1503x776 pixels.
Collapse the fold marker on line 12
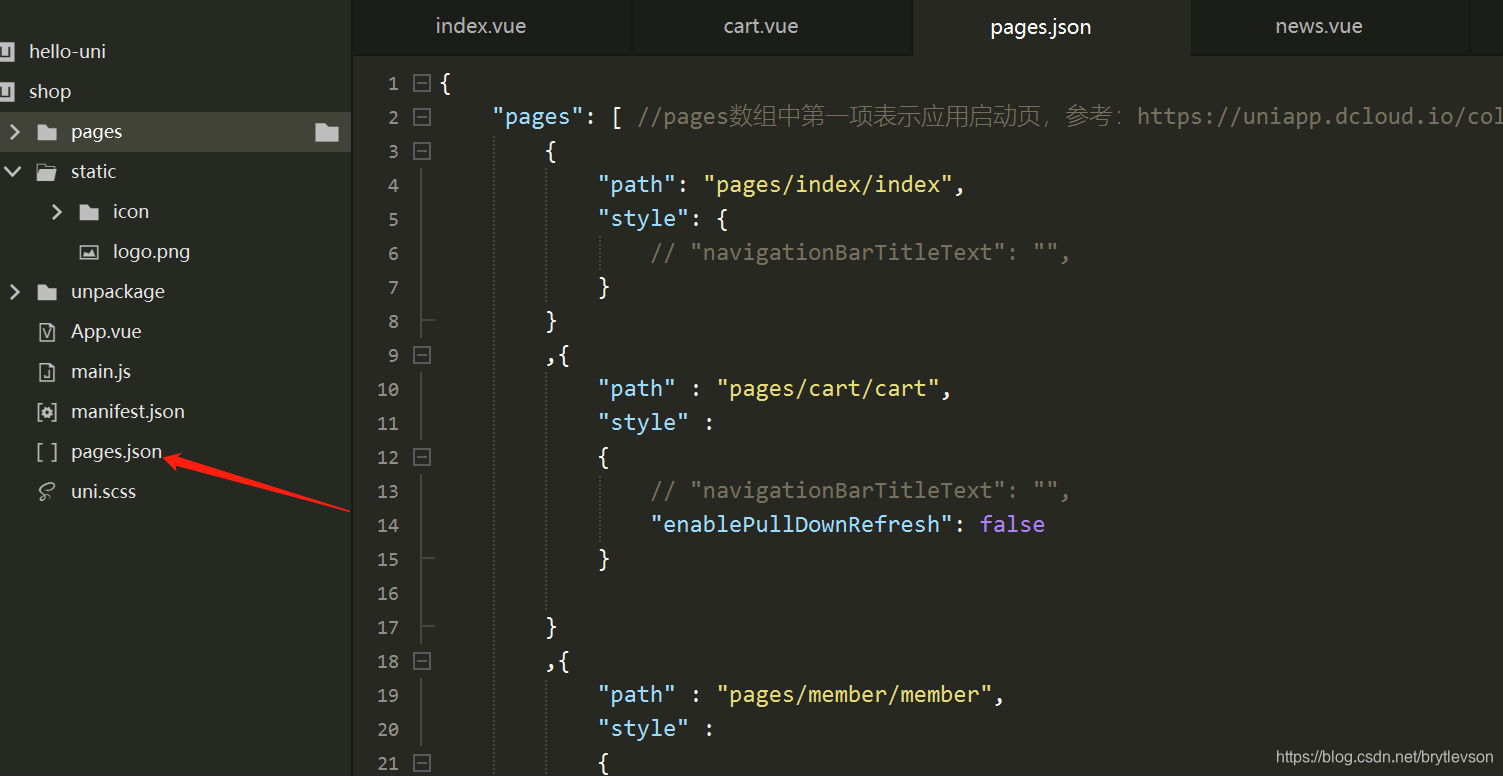coord(422,457)
